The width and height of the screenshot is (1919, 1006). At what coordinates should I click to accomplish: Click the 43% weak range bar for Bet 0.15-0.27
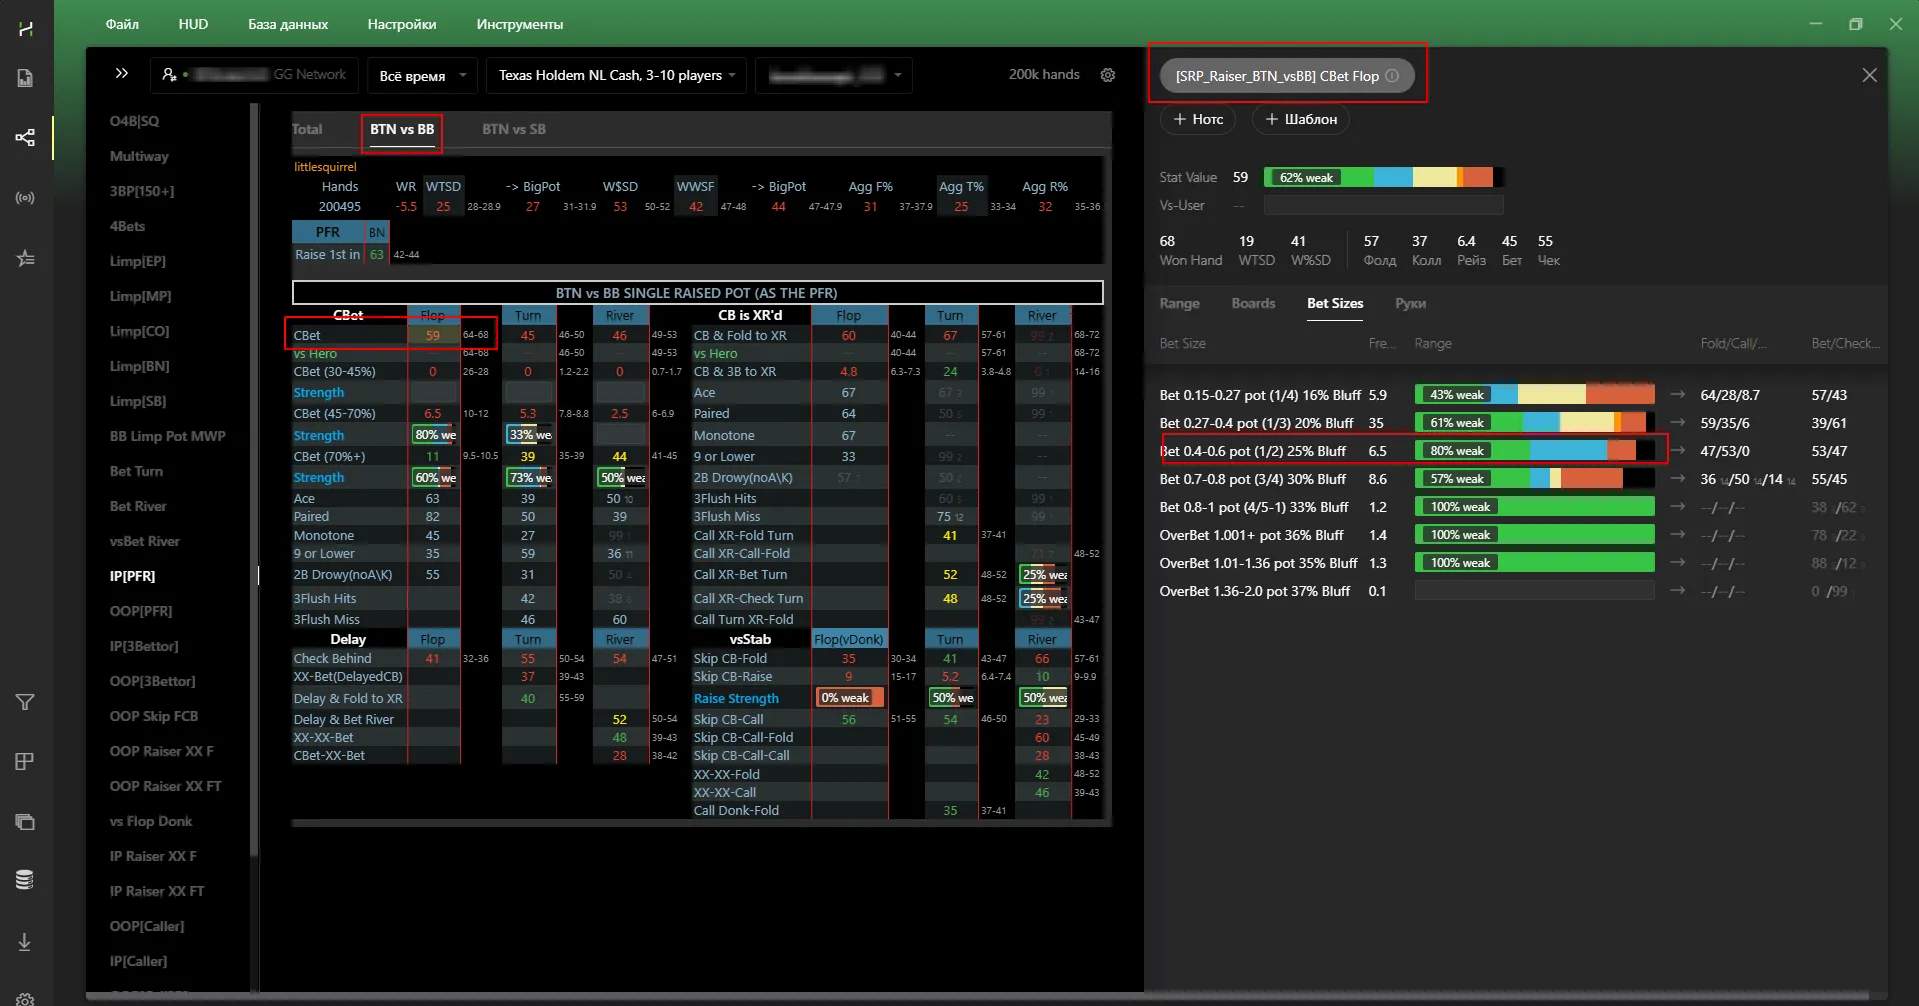tap(1535, 395)
